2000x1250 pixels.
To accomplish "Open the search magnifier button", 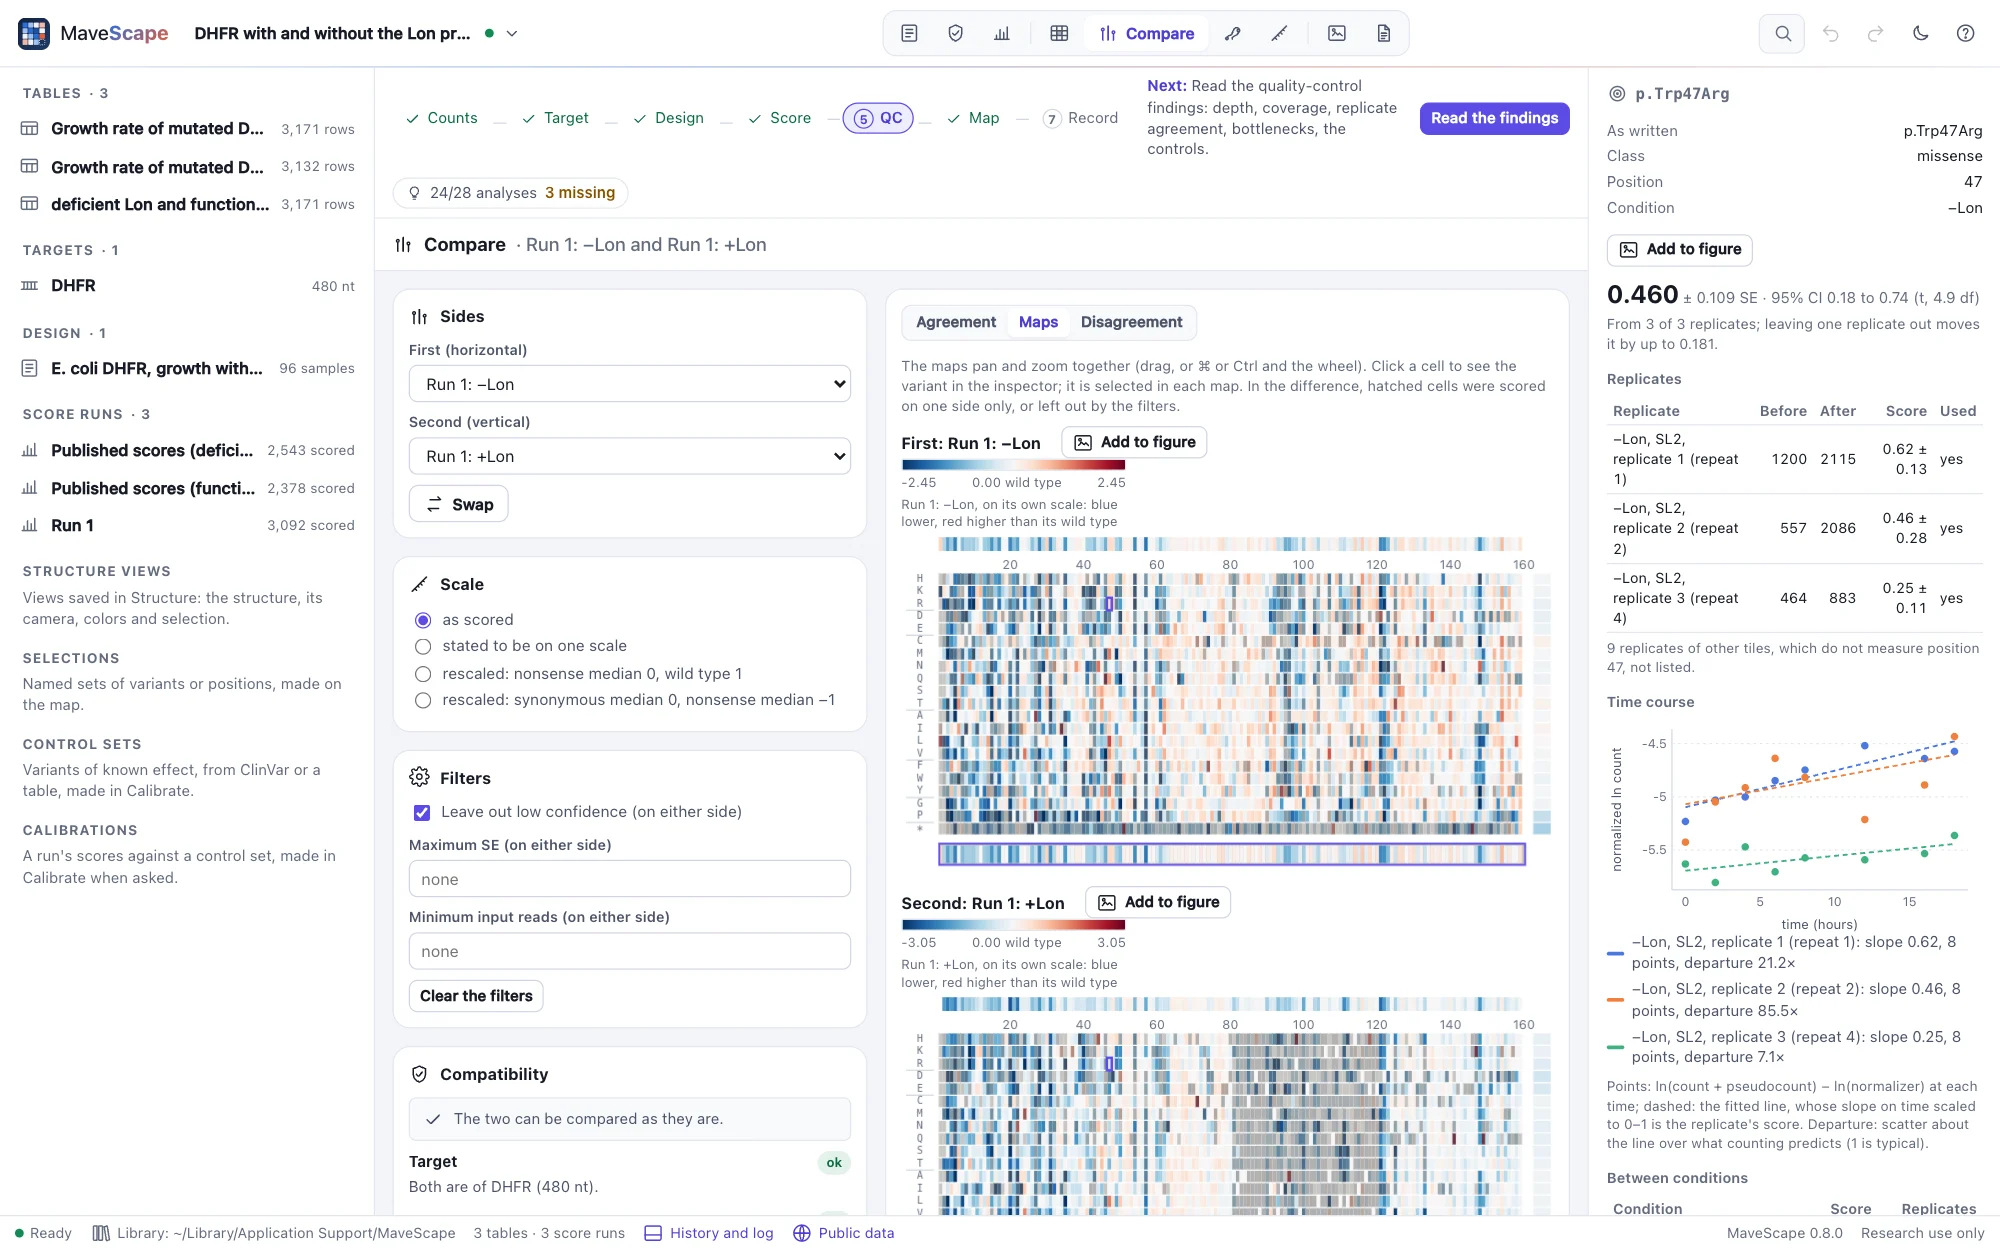I will 1782,34.
